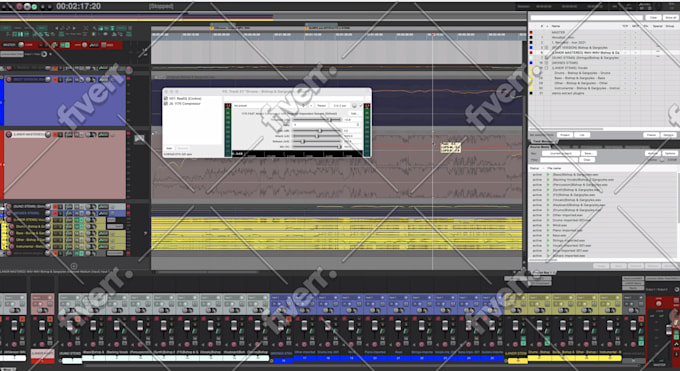Arm recording on the blue BEST VERSION track

(x=9, y=79)
